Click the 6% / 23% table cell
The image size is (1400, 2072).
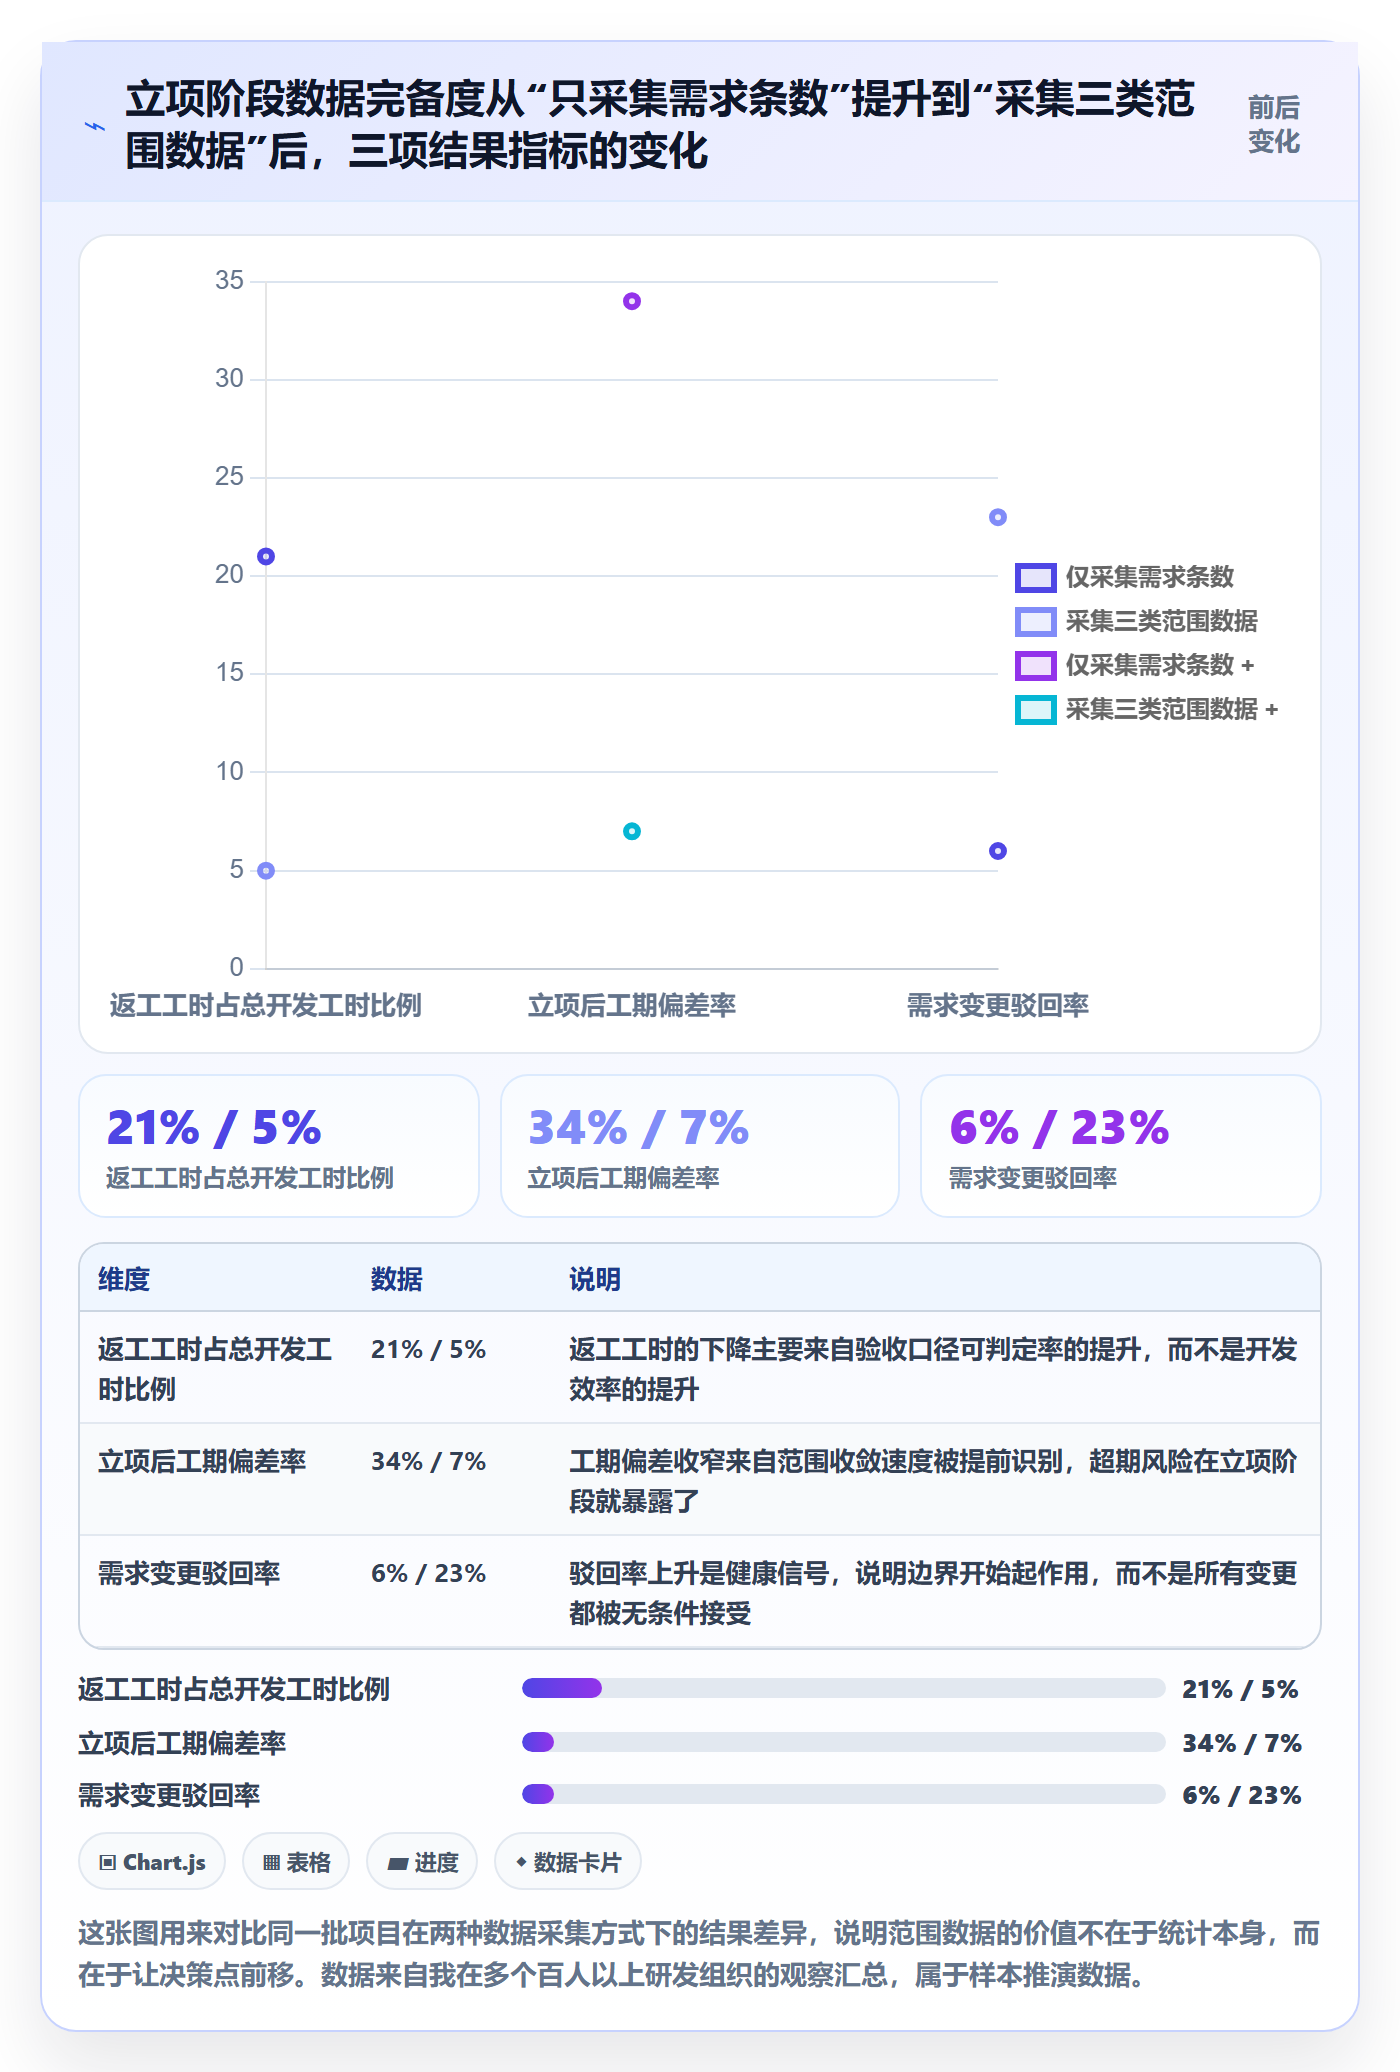428,1574
